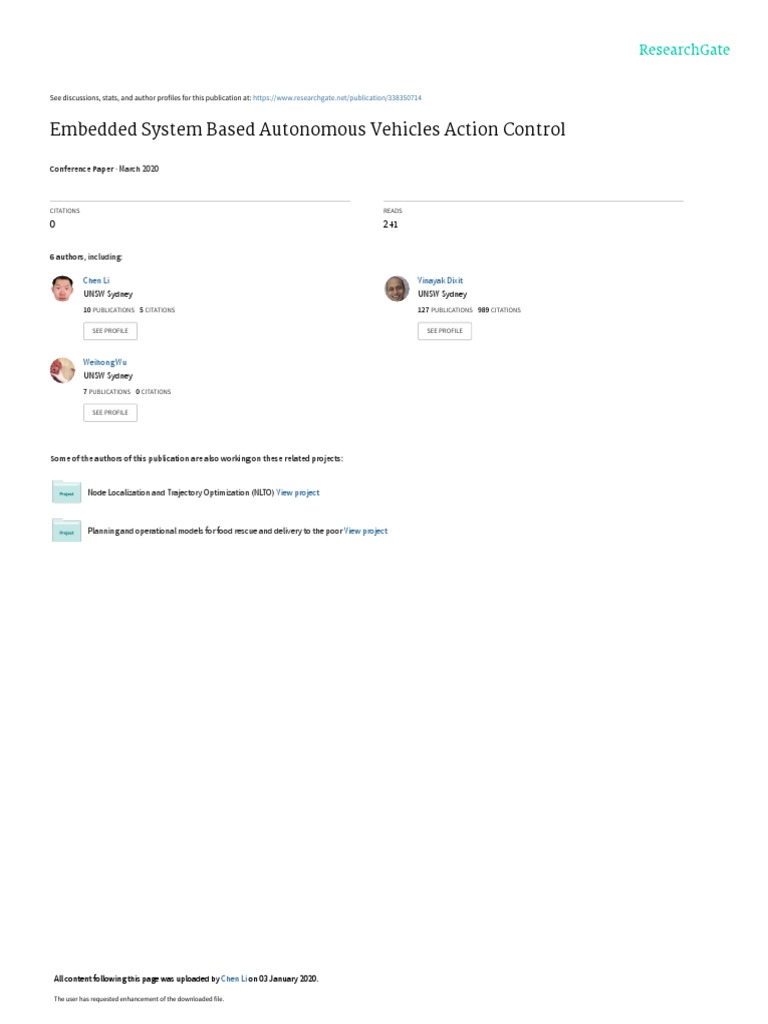Click the food rescue project folder icon
The height and width of the screenshot is (1024, 768).
coord(67,530)
